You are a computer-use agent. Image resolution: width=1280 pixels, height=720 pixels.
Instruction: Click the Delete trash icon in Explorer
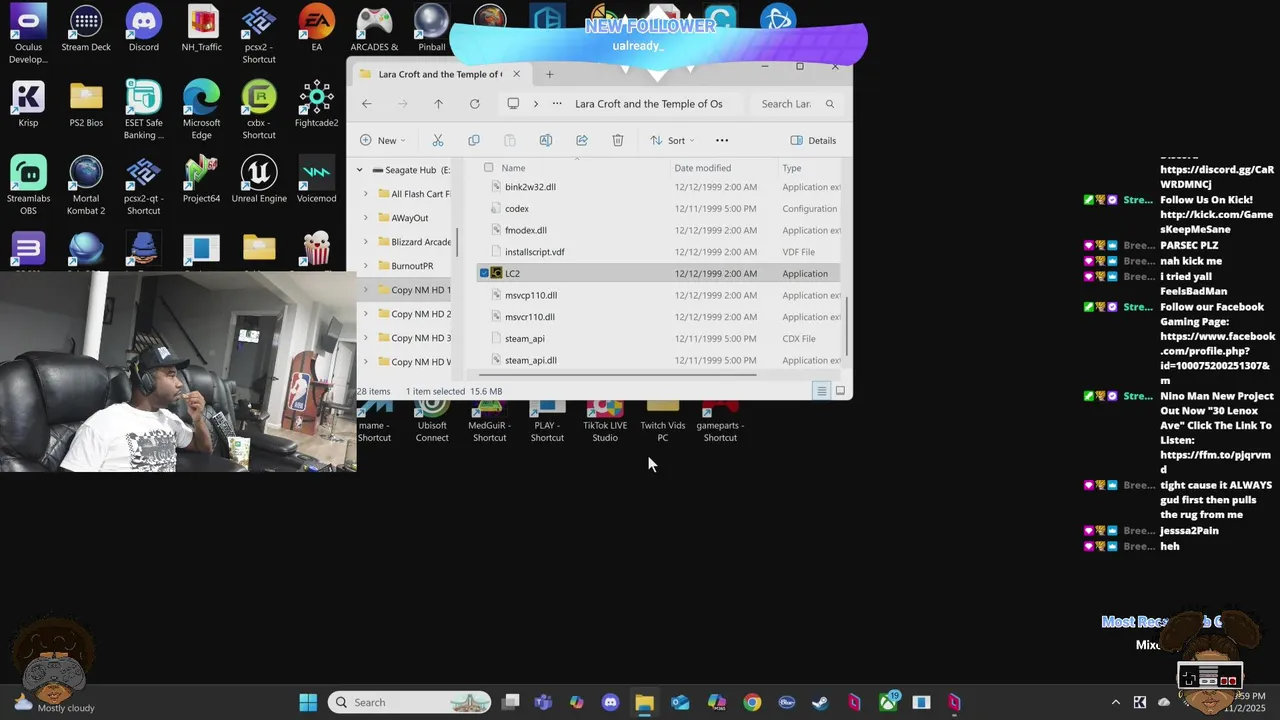618,140
